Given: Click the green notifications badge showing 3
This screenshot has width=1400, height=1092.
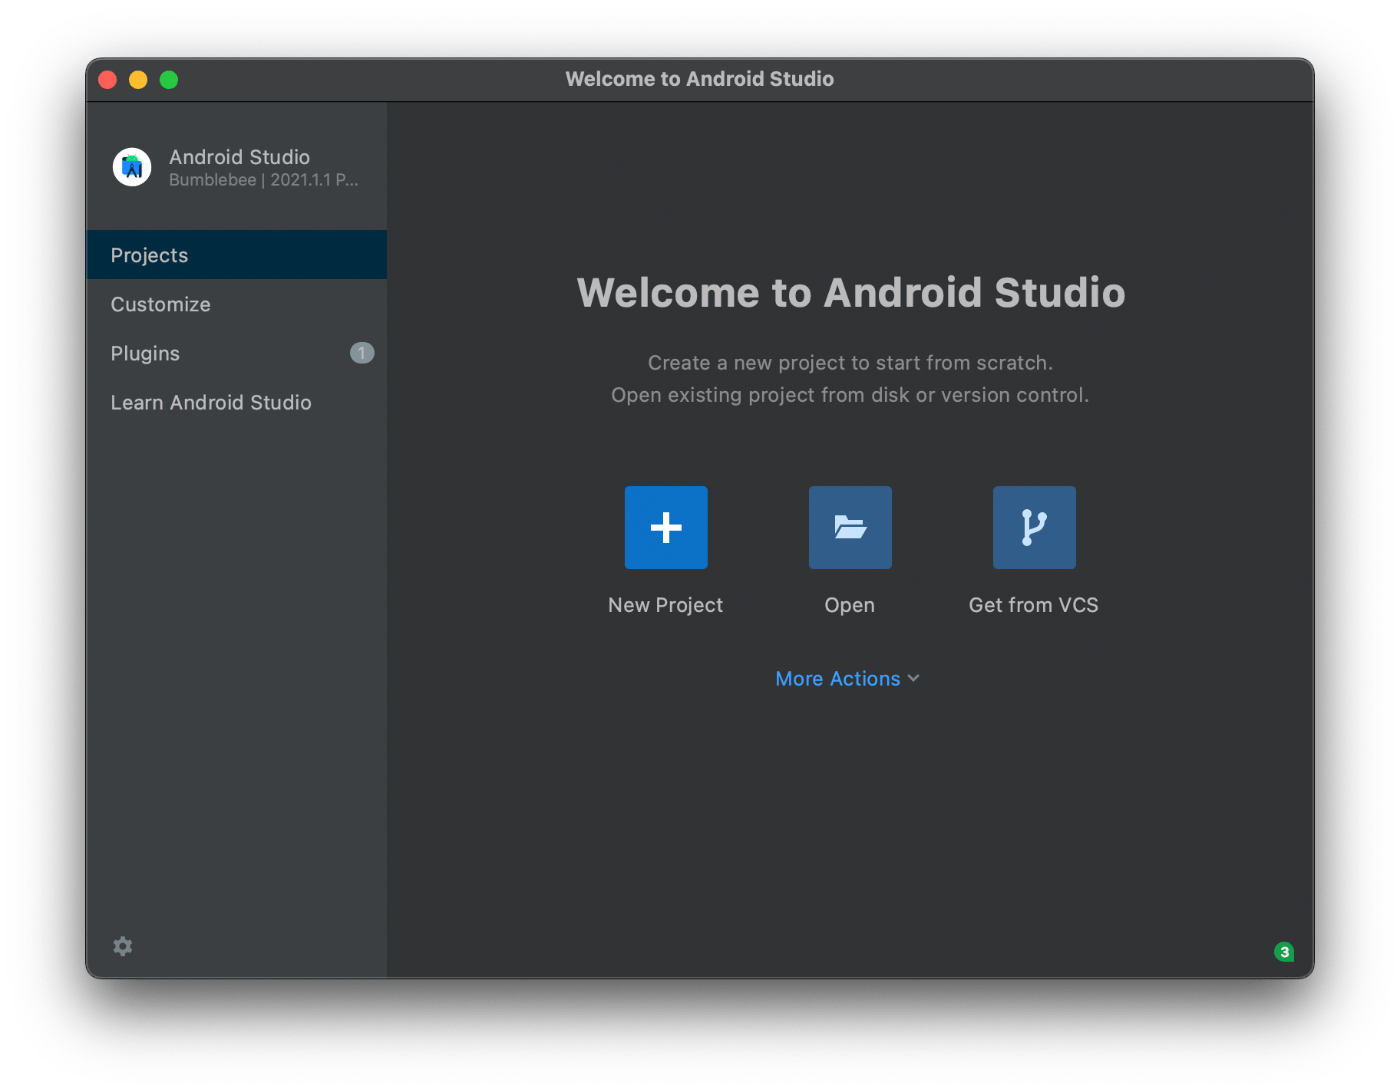Looking at the screenshot, I should (1284, 952).
